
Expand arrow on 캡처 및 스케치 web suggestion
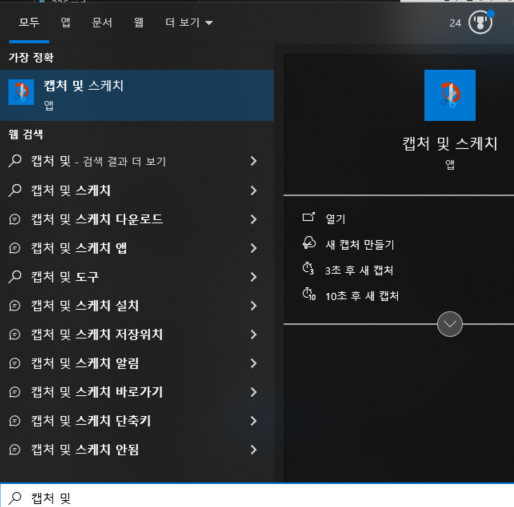(254, 190)
